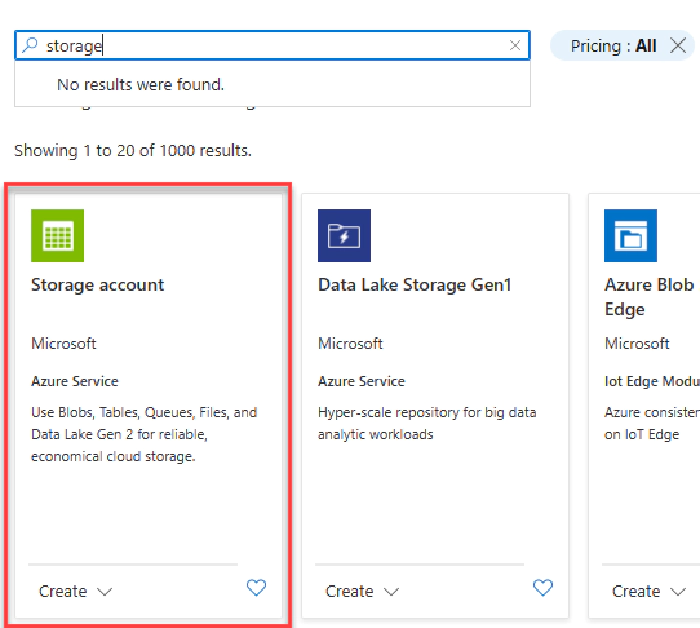The image size is (700, 628).
Task: Click Azure Service label on Data Lake card
Action: click(x=362, y=381)
